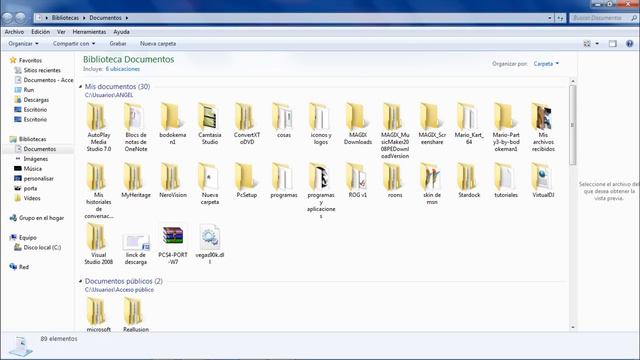Open the PcSetup folder

[247, 180]
